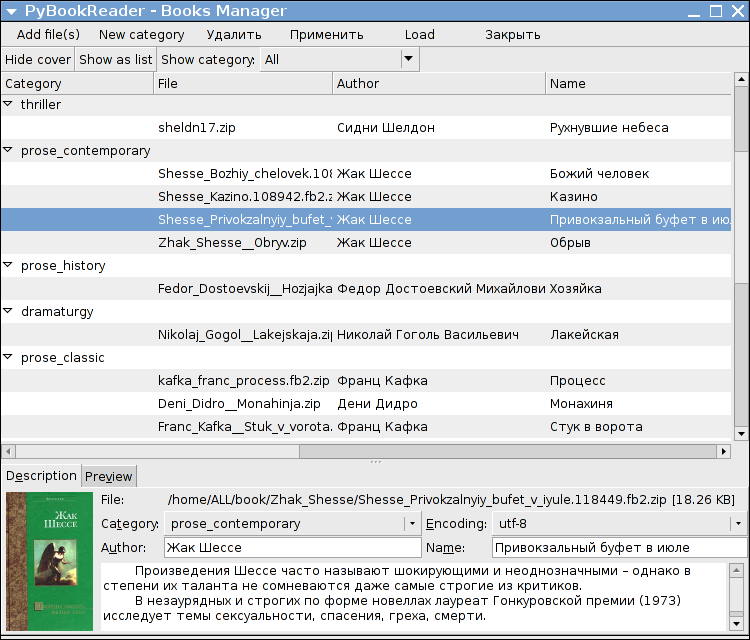Select Zhak_Shesse__Obryv.zip row
750x640 pixels.
(366, 243)
